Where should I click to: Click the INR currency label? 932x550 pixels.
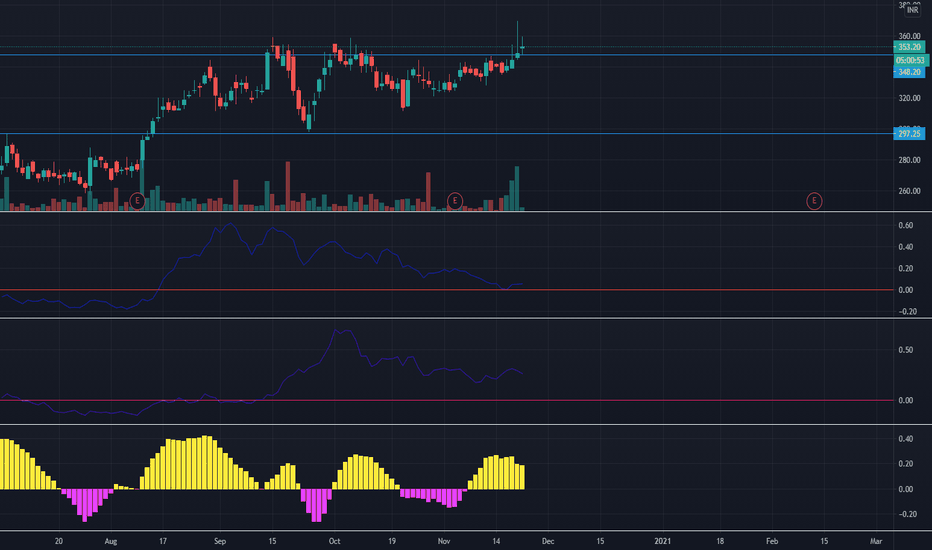point(912,10)
